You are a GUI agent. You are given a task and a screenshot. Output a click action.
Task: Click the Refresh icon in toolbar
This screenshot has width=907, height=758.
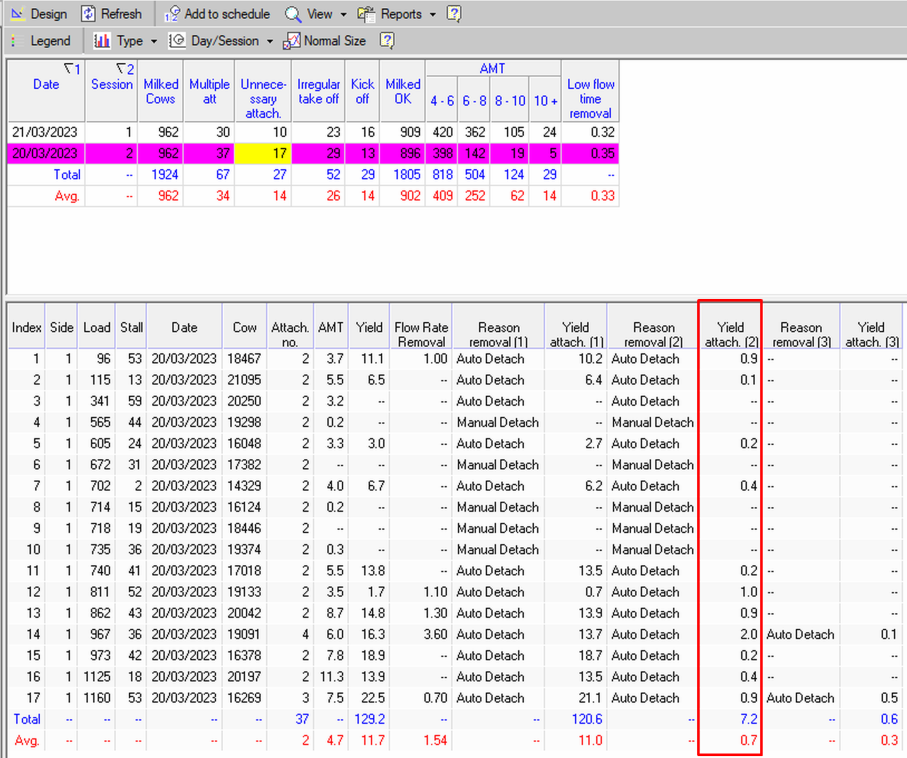[88, 14]
